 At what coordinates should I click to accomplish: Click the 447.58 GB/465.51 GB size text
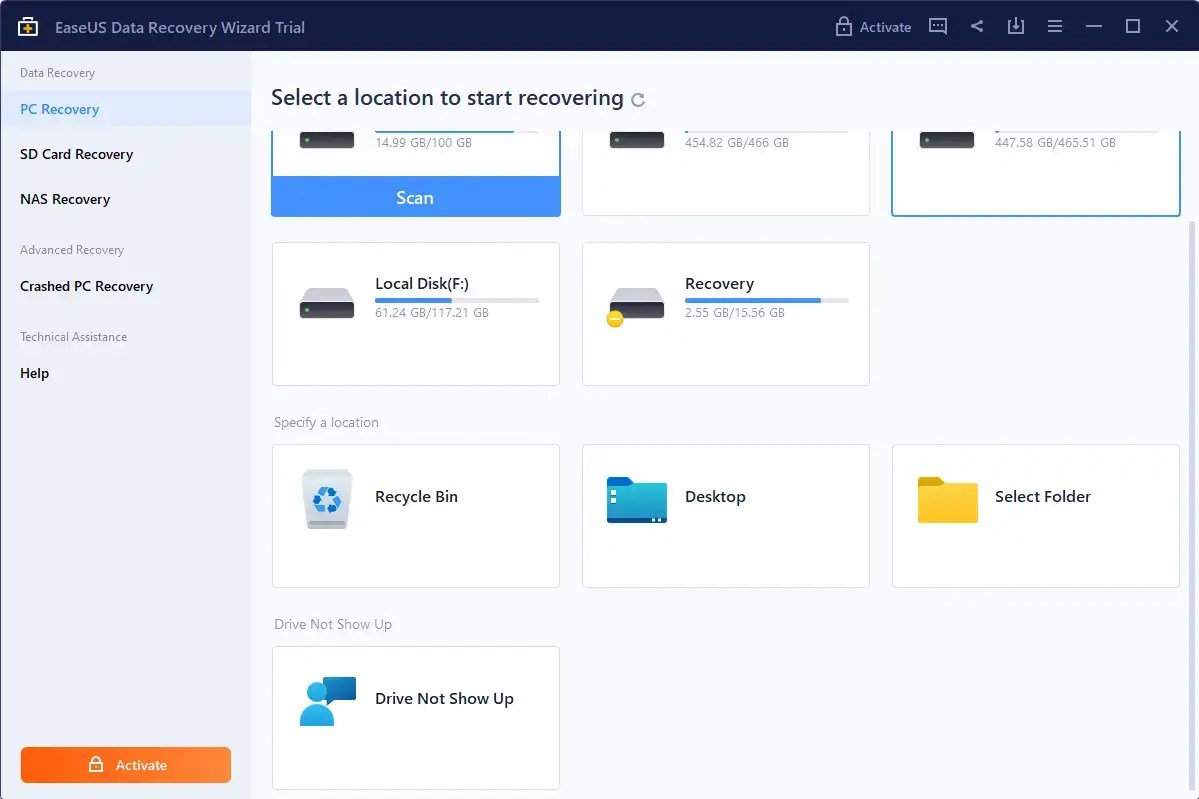point(1054,142)
